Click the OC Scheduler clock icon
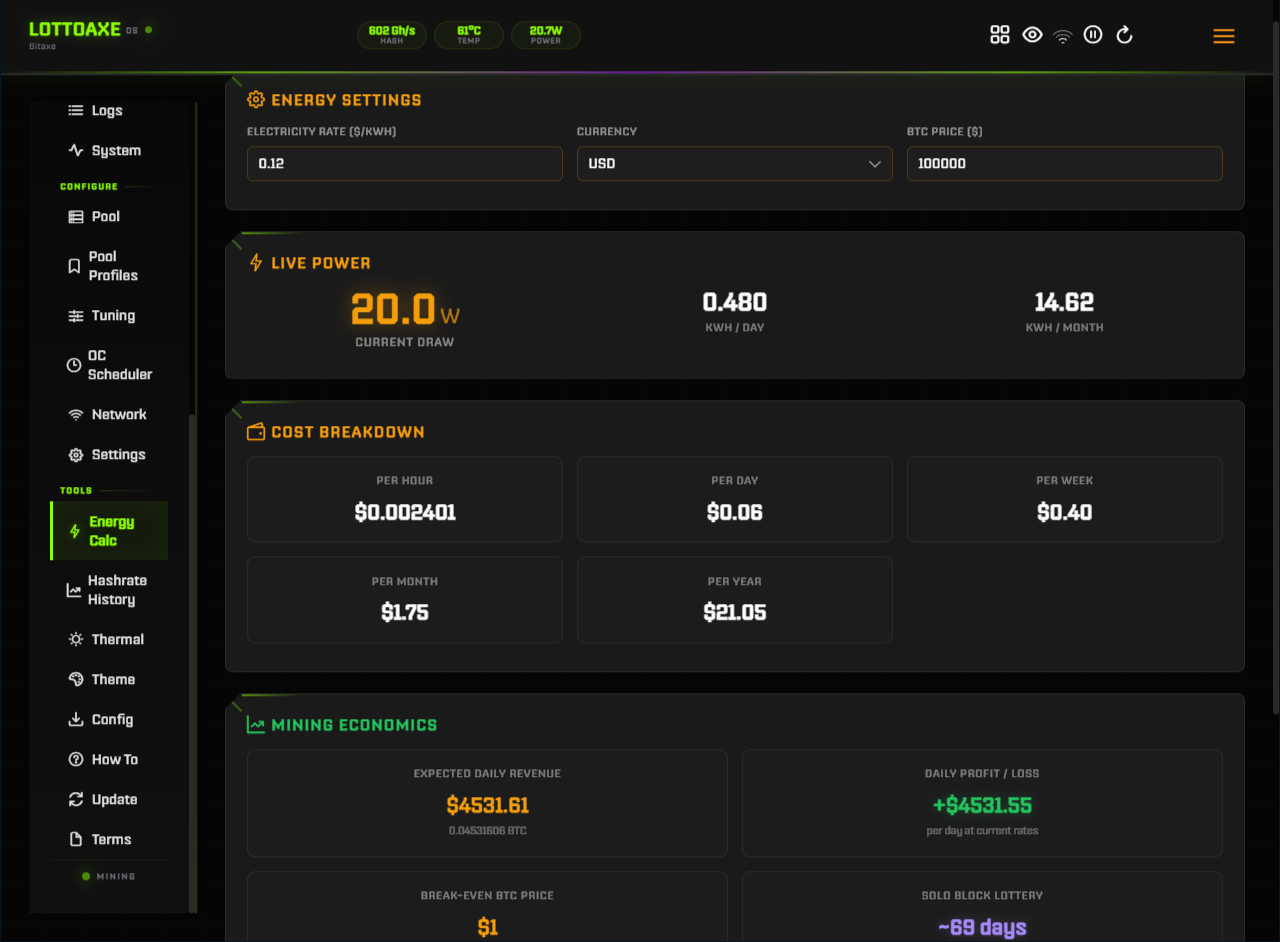 [74, 365]
